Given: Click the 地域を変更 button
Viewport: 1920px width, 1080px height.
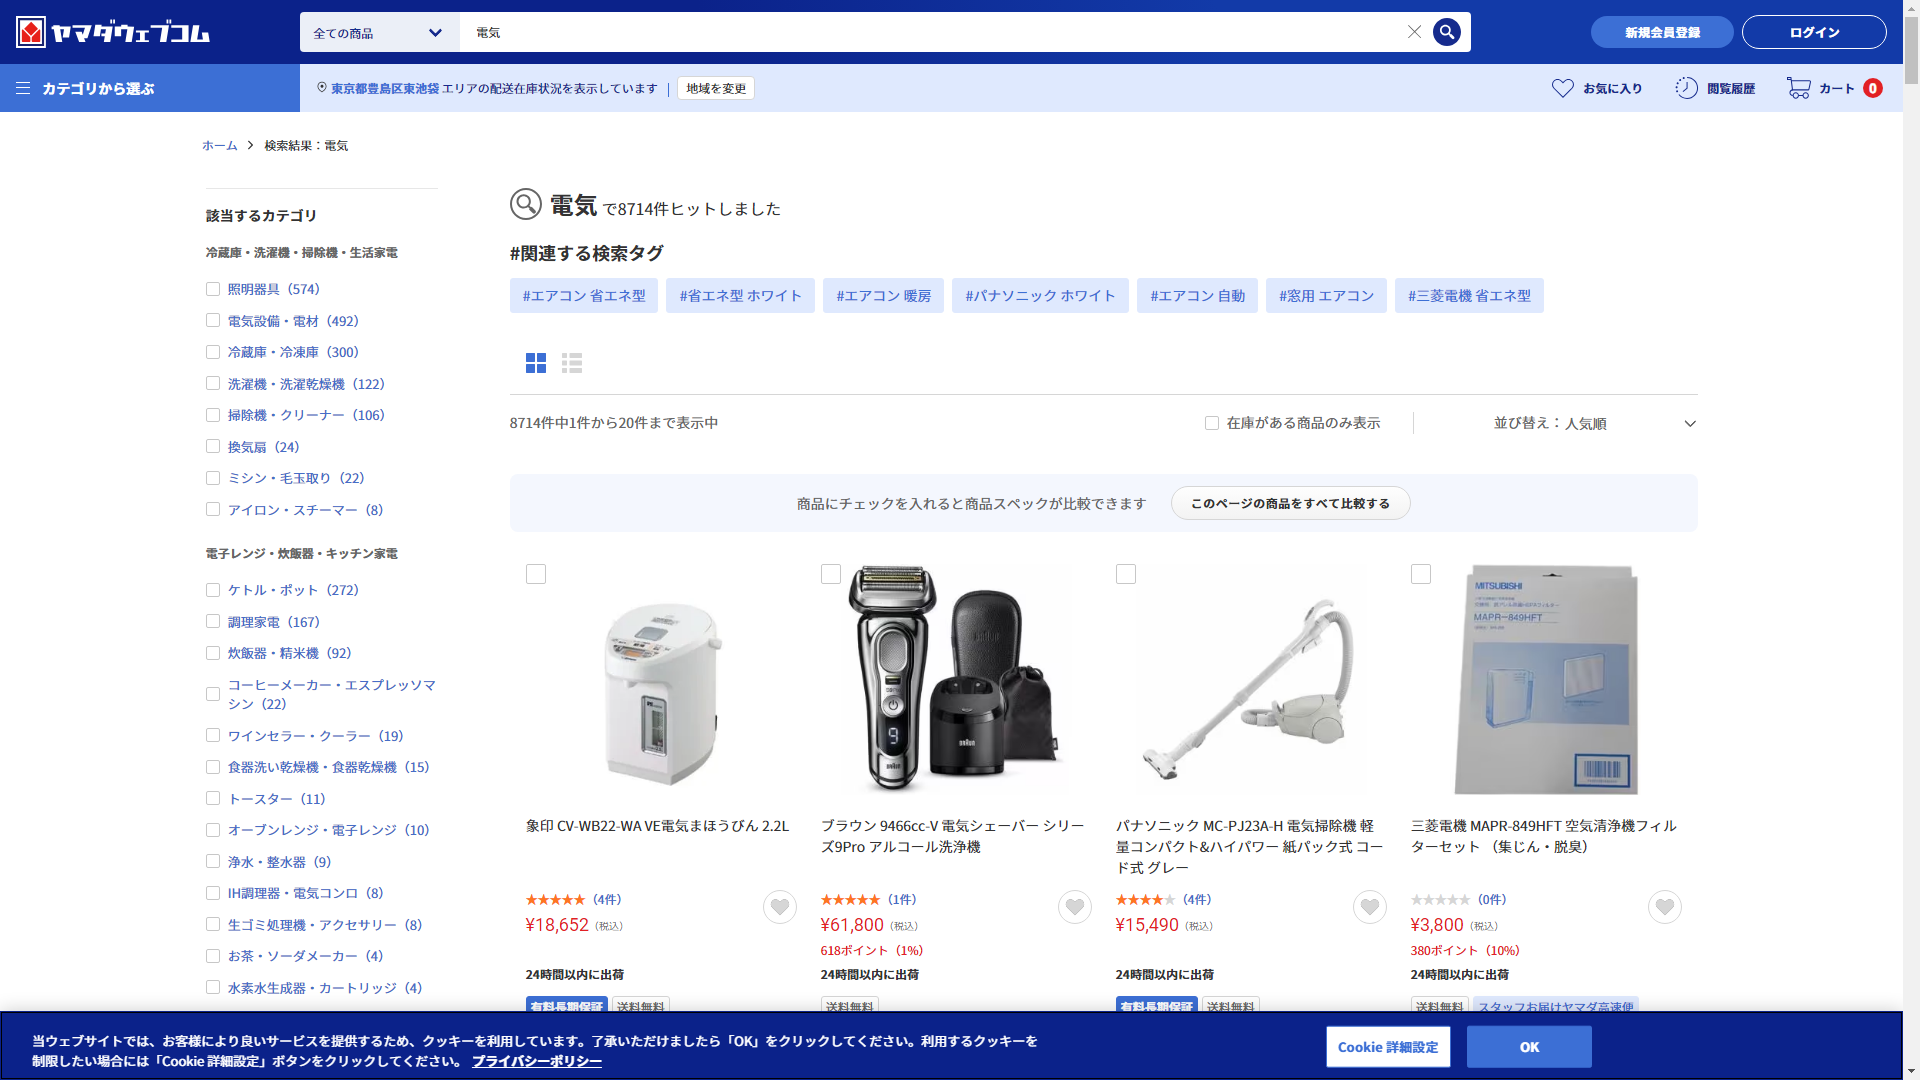Looking at the screenshot, I should [716, 88].
